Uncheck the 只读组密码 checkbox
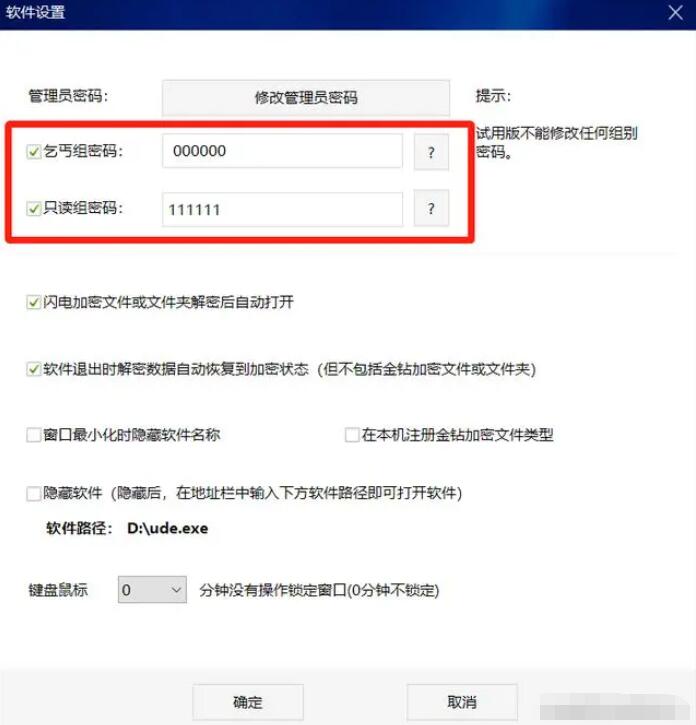Viewport: 696px width, 725px height. 33,209
